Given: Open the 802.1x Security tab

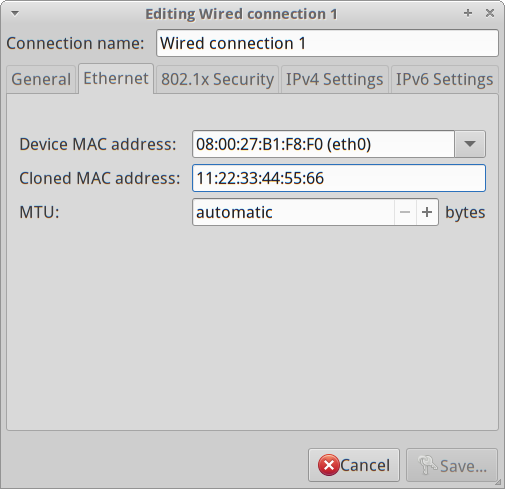Looking at the screenshot, I should [x=217, y=79].
